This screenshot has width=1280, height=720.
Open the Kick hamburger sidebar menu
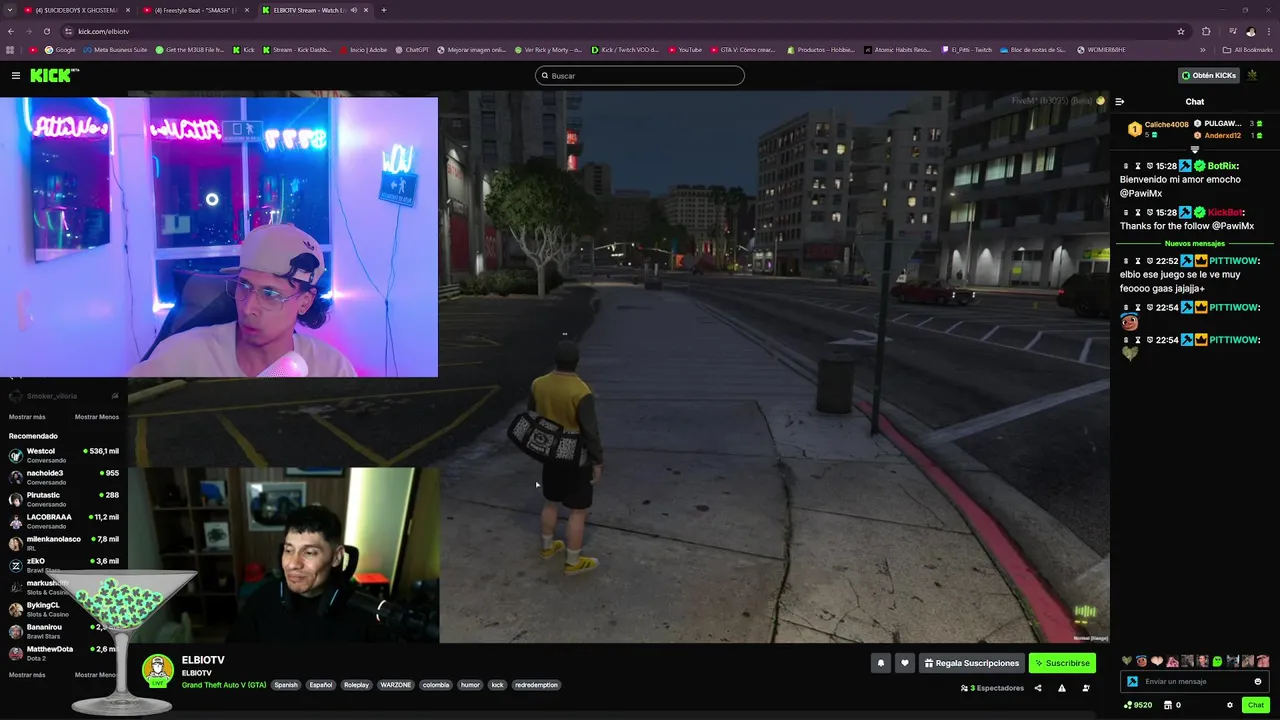[15, 75]
